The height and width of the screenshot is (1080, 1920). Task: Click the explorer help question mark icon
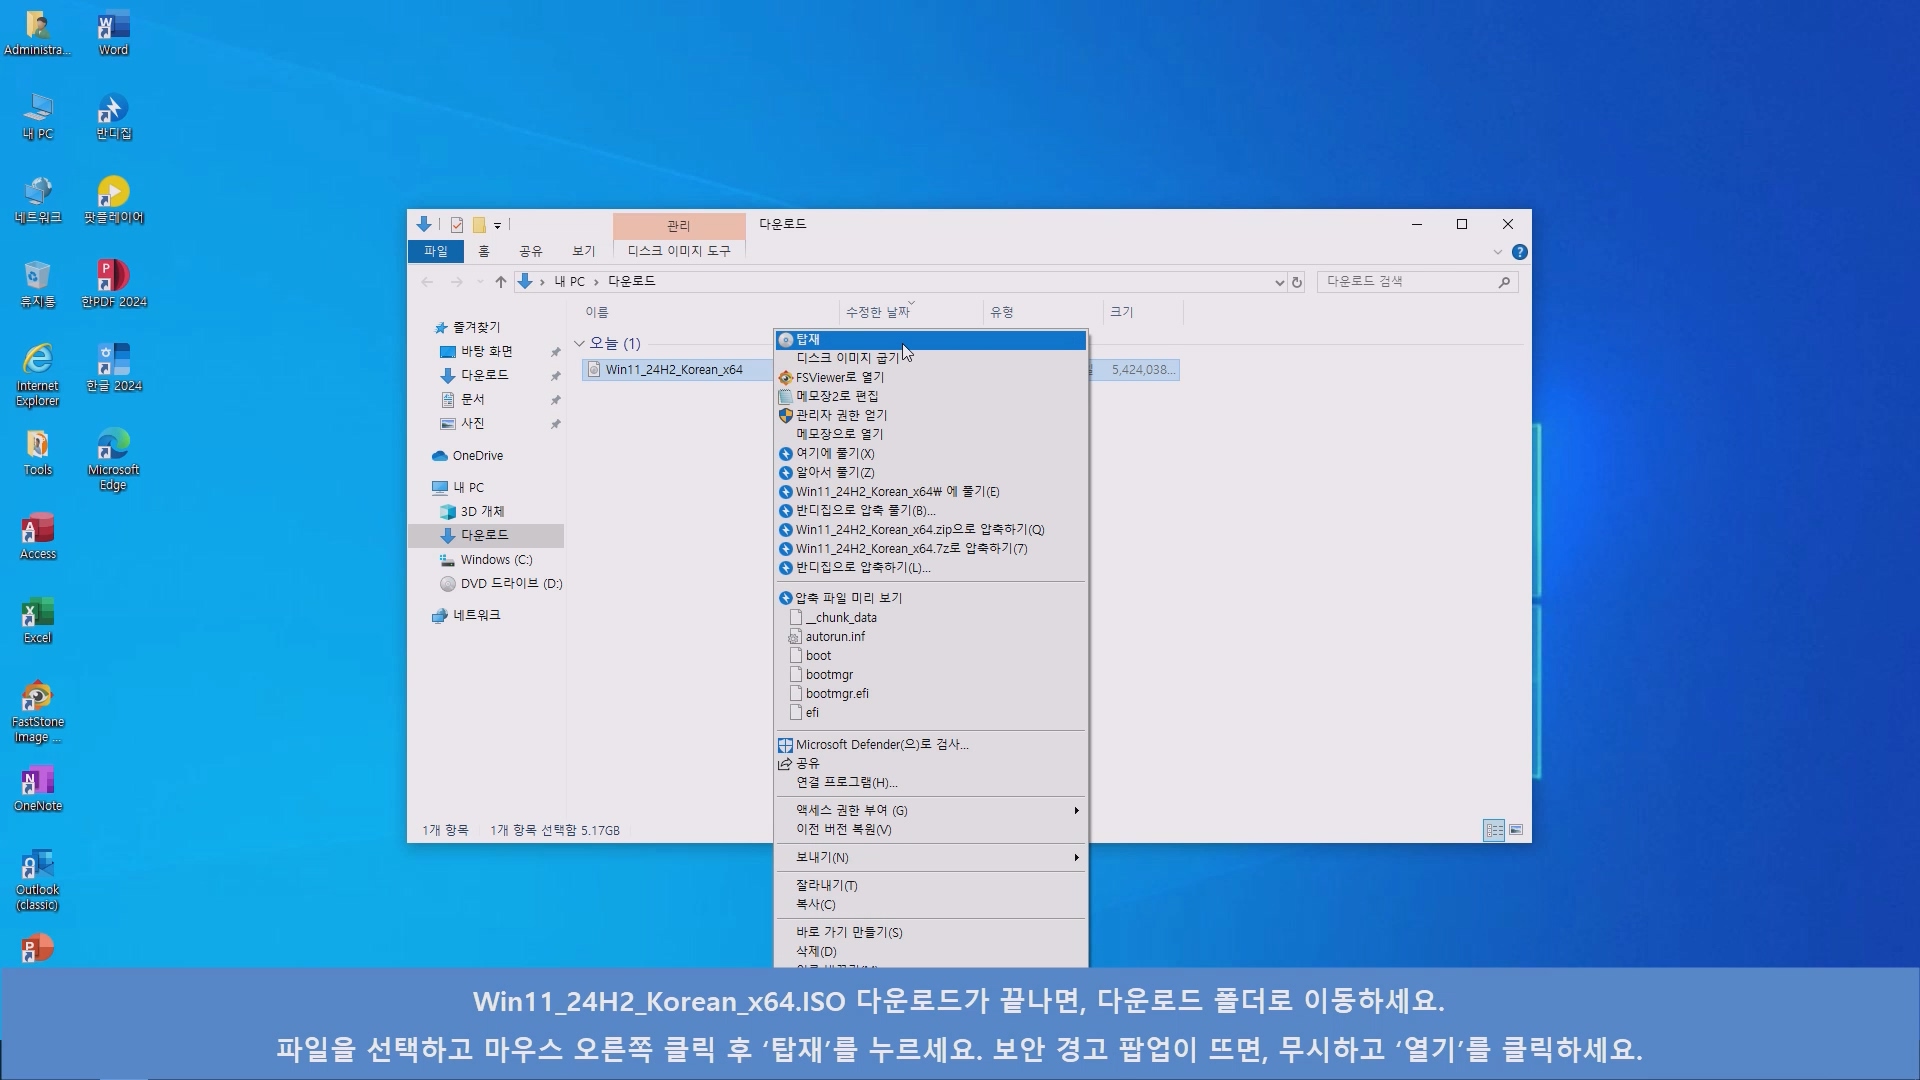[1519, 252]
